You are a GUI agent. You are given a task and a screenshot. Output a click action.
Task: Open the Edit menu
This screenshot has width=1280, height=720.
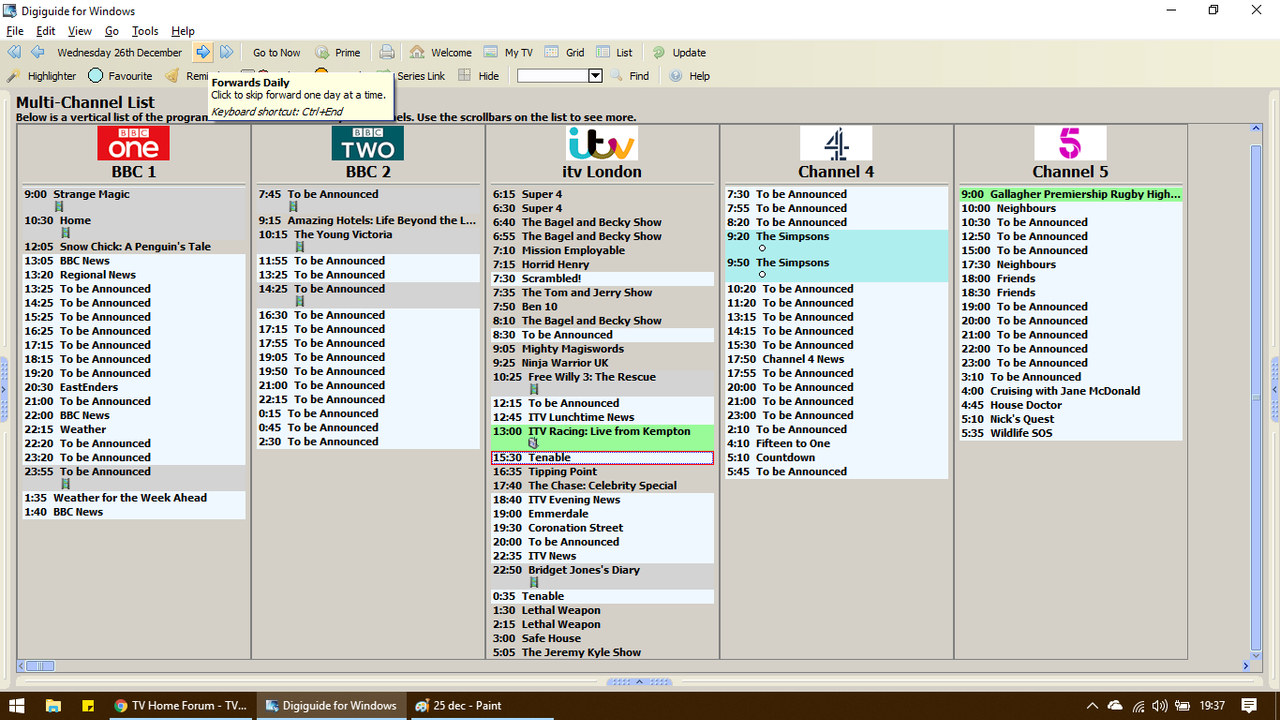[x=46, y=31]
